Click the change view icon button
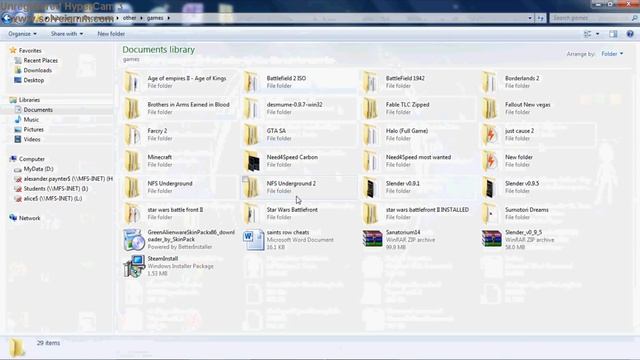 [588, 34]
